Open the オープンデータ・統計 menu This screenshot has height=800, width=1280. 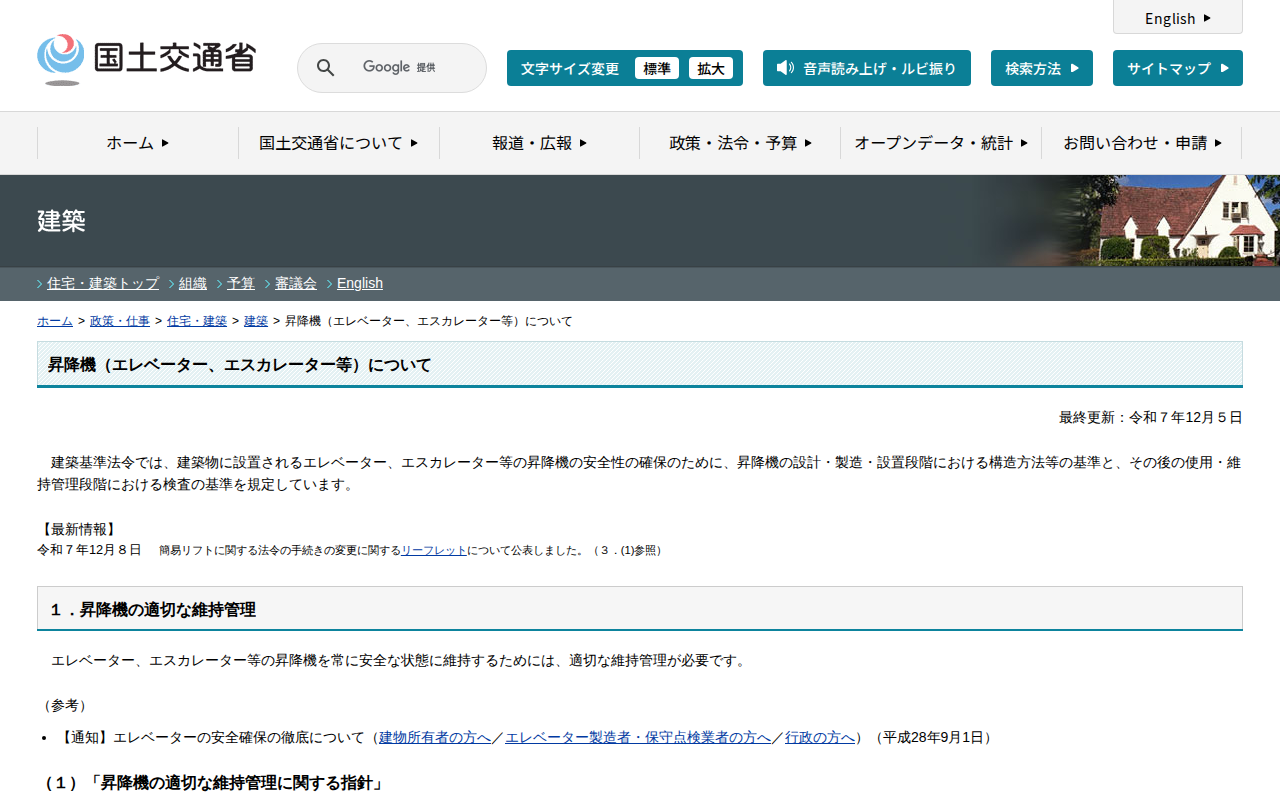click(x=941, y=143)
